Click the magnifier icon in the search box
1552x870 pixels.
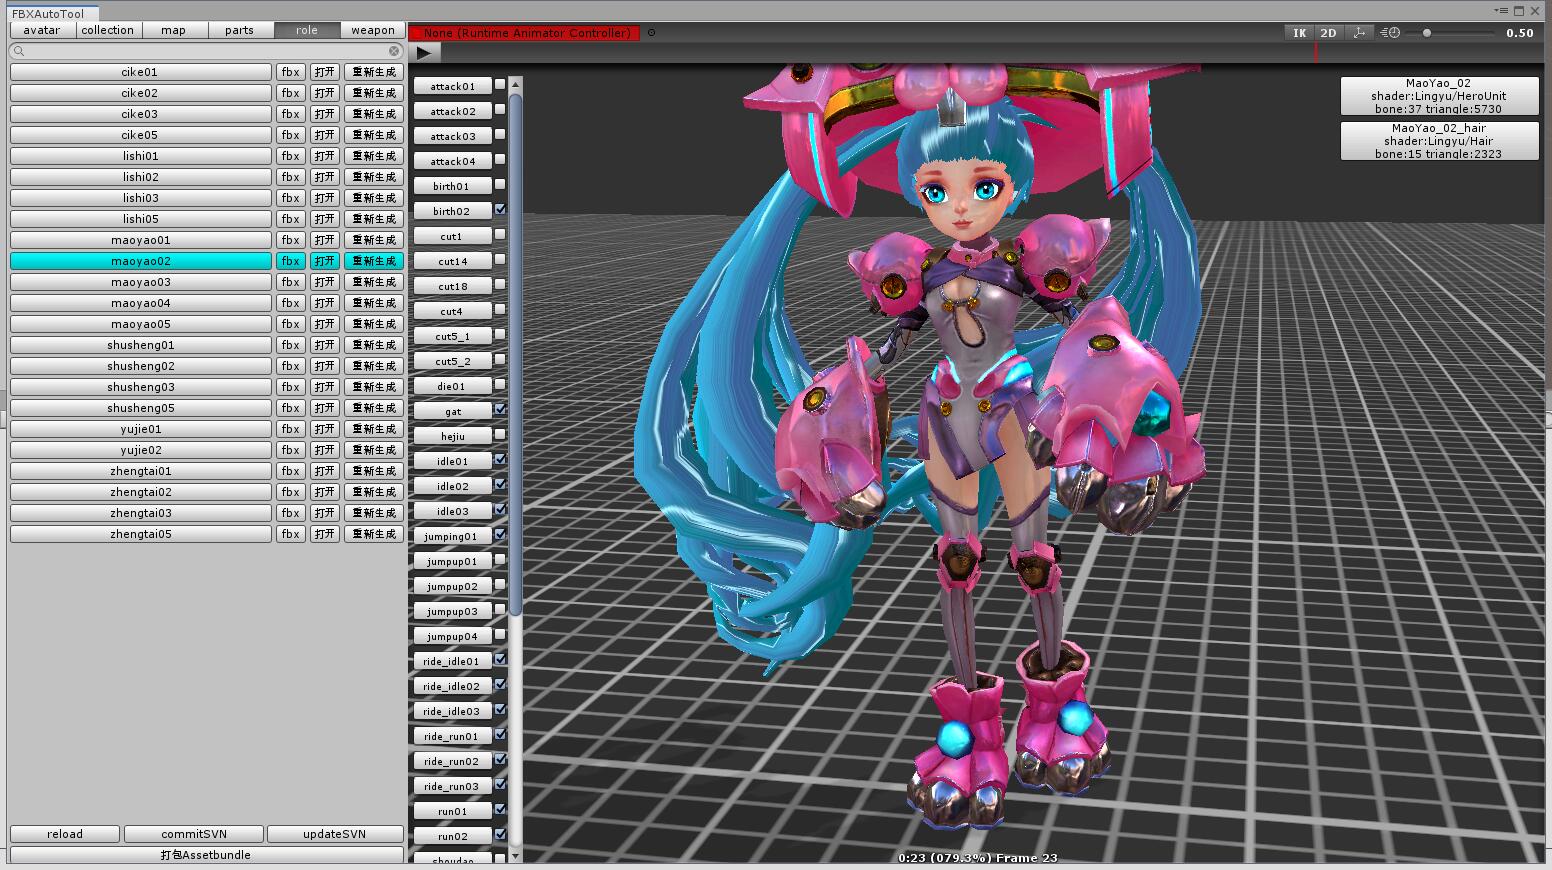point(20,51)
